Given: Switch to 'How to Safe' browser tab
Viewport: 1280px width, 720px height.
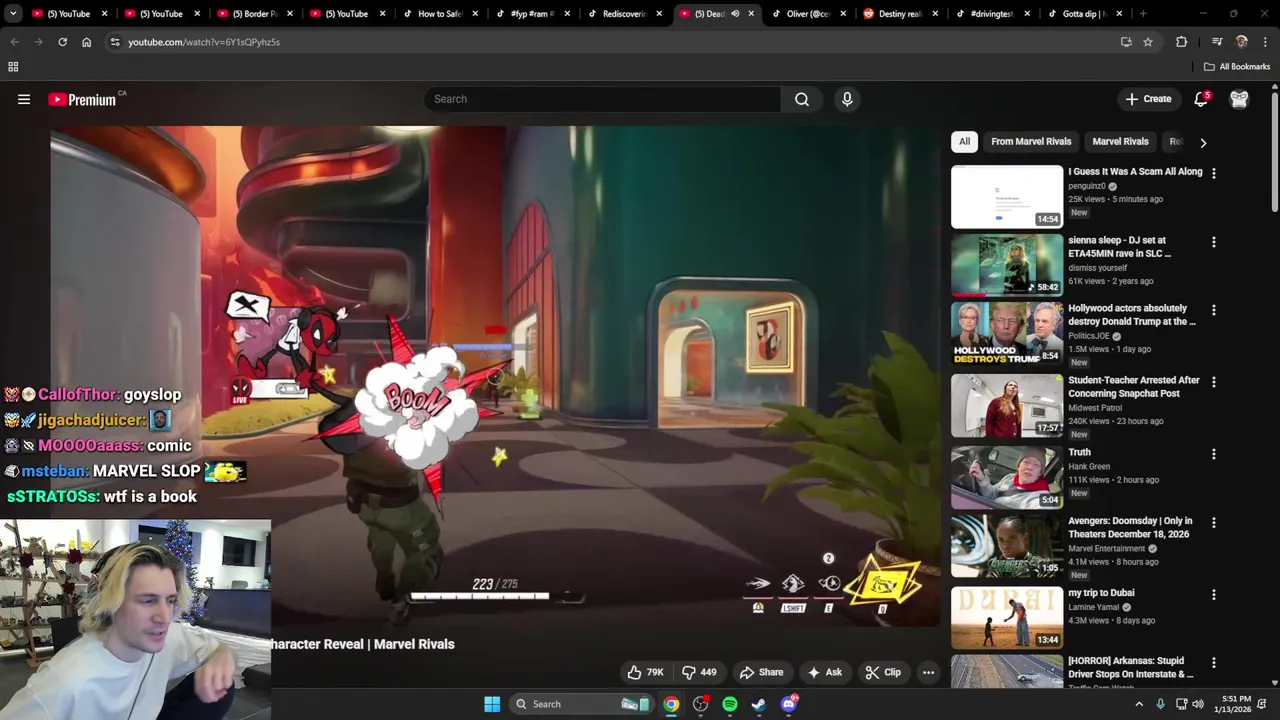Looking at the screenshot, I should pos(432,14).
